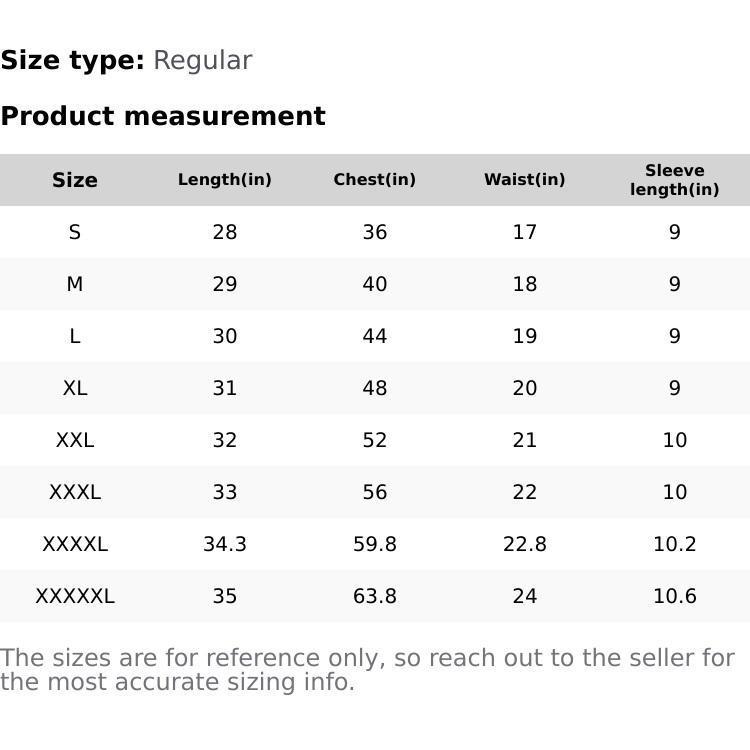The image size is (750, 750).
Task: Select the XL size row label
Action: click(75, 388)
